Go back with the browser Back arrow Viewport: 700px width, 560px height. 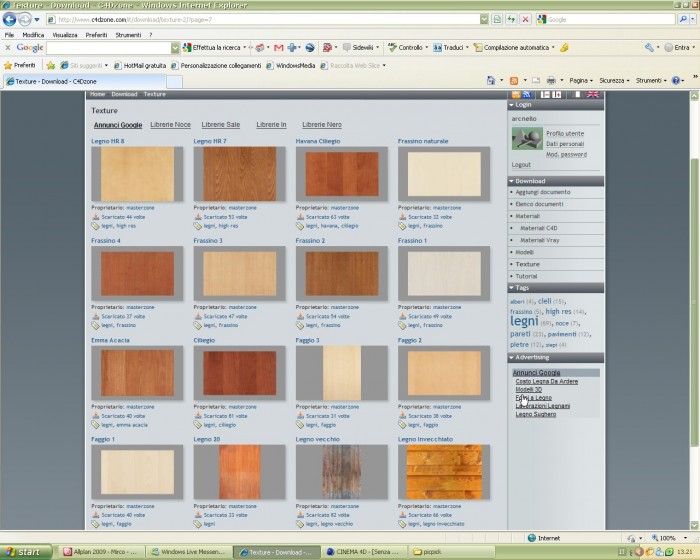9,19
